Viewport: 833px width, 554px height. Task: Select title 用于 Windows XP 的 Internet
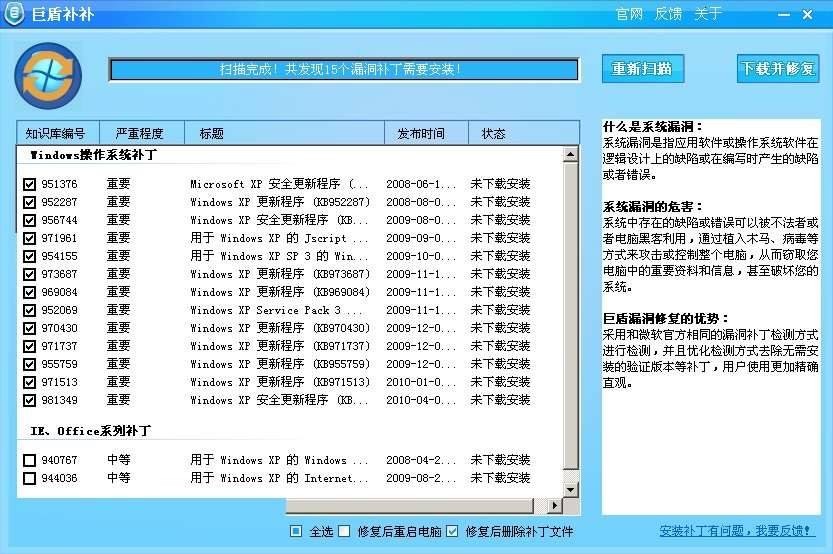279,479
